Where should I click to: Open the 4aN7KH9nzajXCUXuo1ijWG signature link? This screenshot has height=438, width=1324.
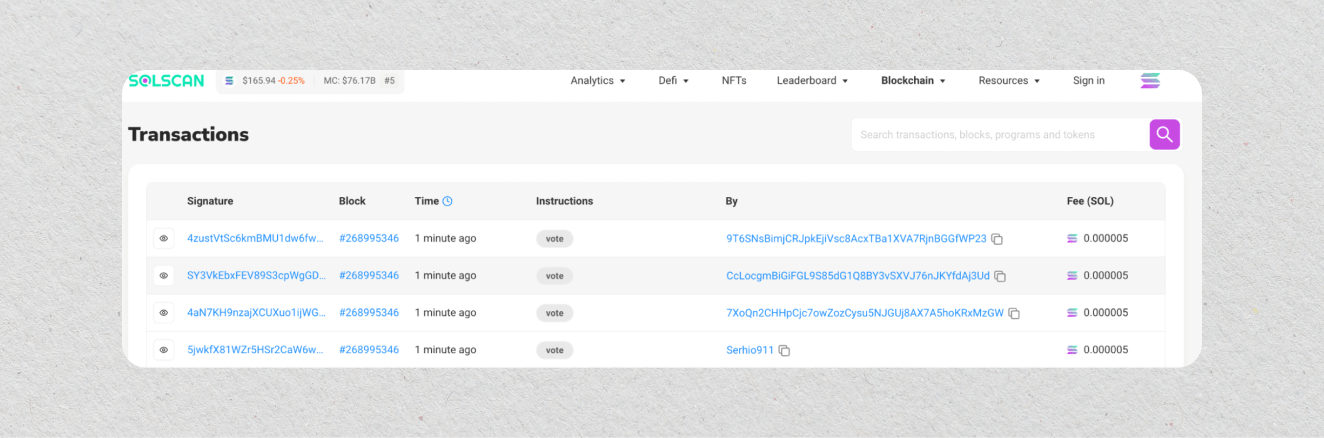(x=256, y=313)
